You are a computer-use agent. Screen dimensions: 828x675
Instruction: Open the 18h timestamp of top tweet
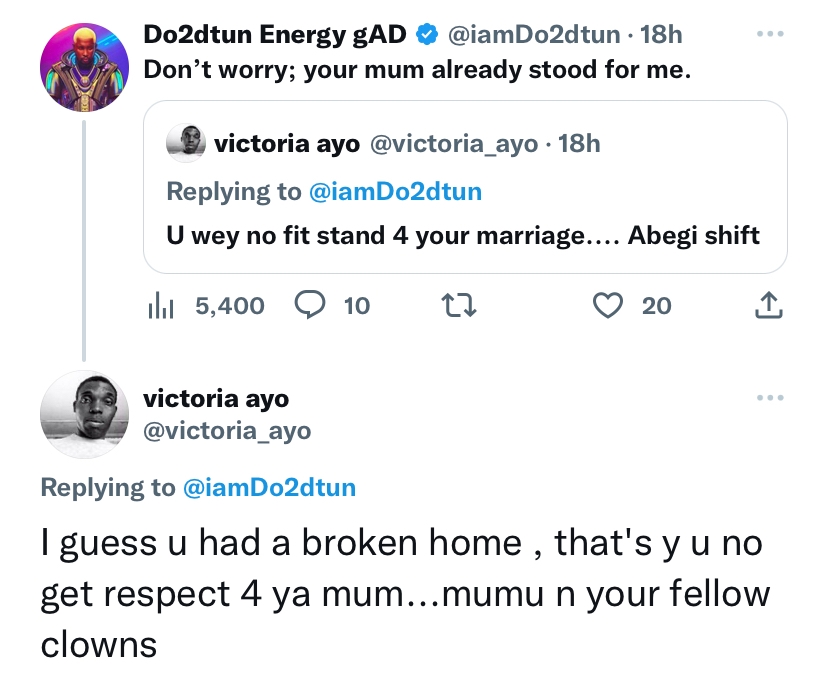(661, 35)
